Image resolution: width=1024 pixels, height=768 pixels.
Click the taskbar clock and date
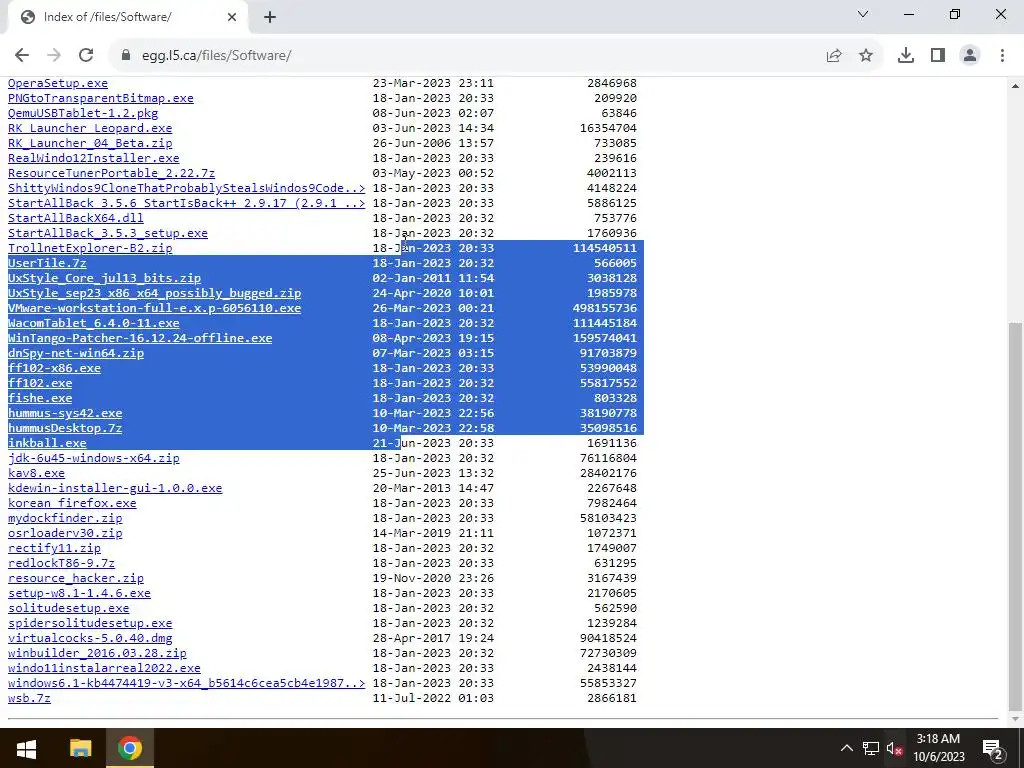(x=938, y=748)
